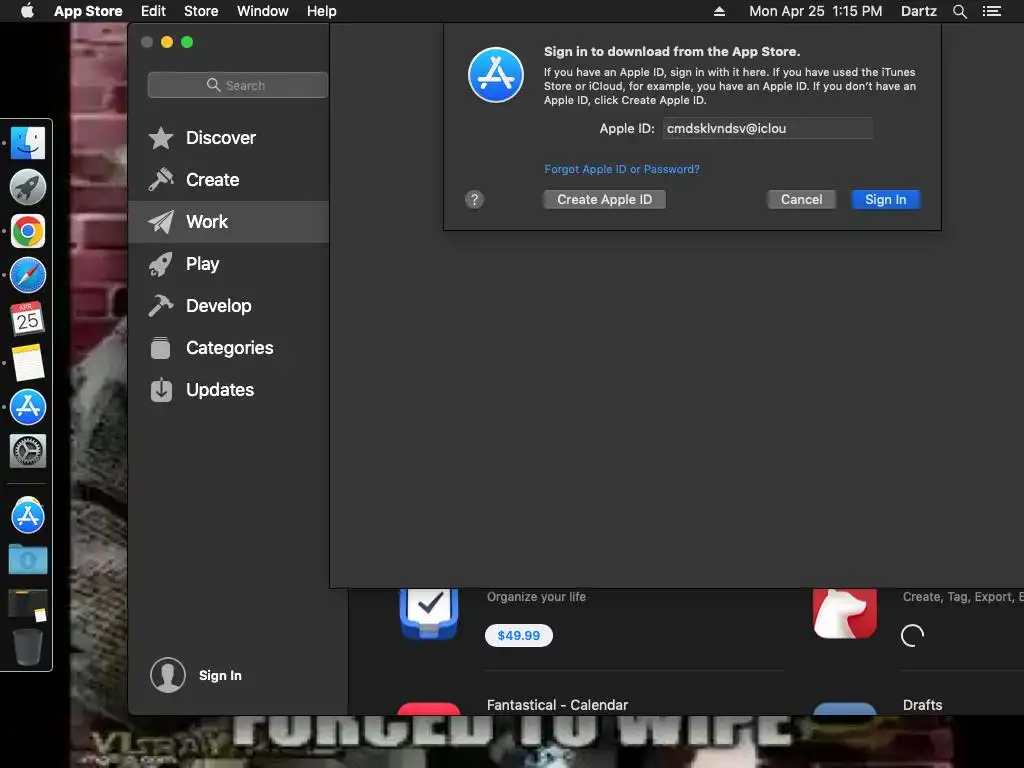Click Organize your life subtitle

[536, 596]
